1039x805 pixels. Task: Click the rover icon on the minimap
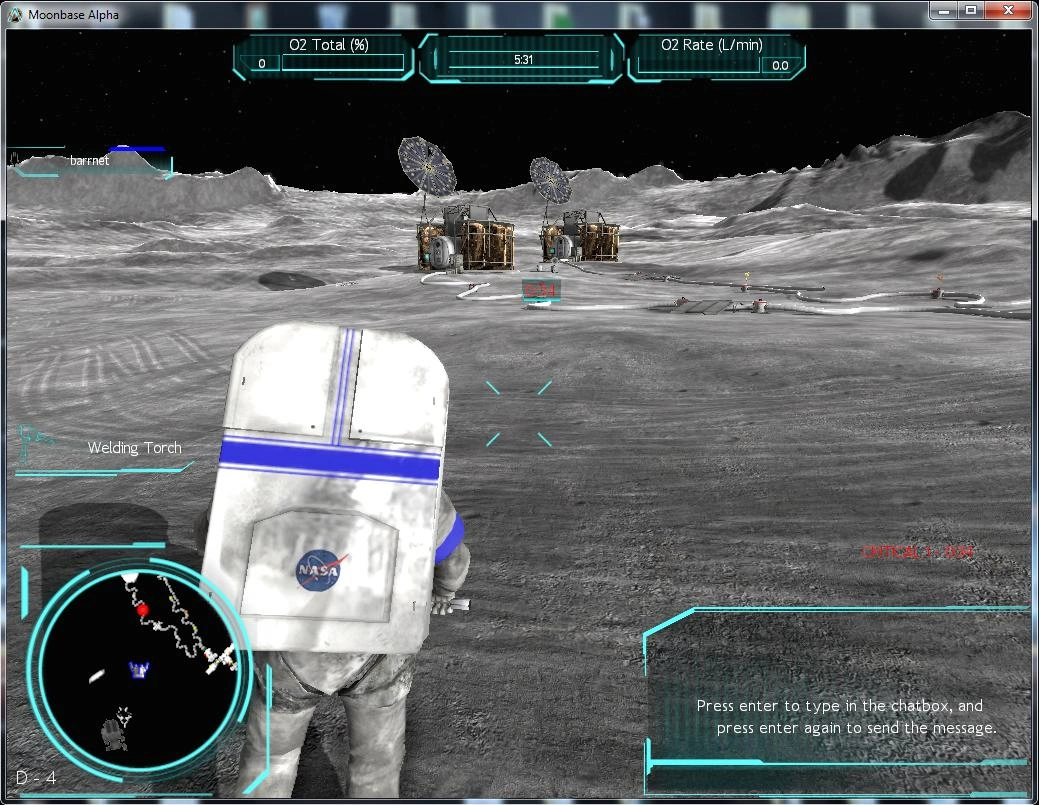tap(113, 735)
